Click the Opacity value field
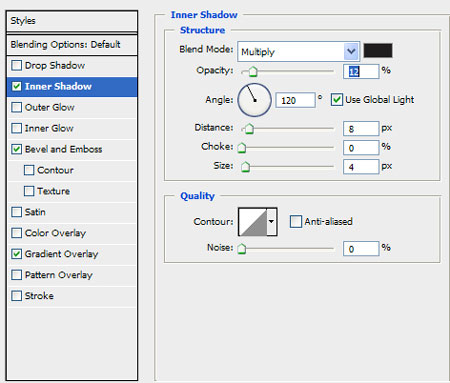 361,71
